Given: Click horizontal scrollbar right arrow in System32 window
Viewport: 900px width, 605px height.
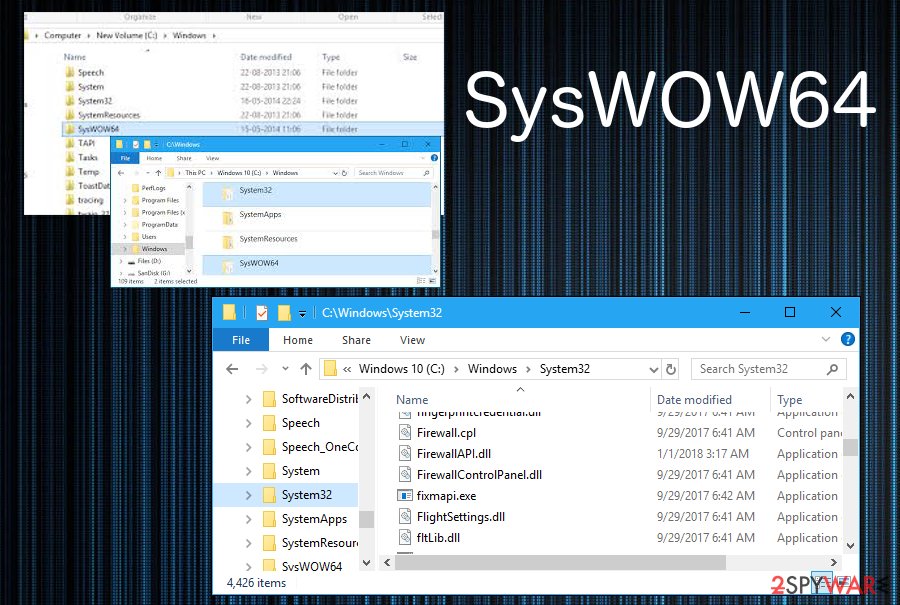Looking at the screenshot, I should (x=833, y=563).
